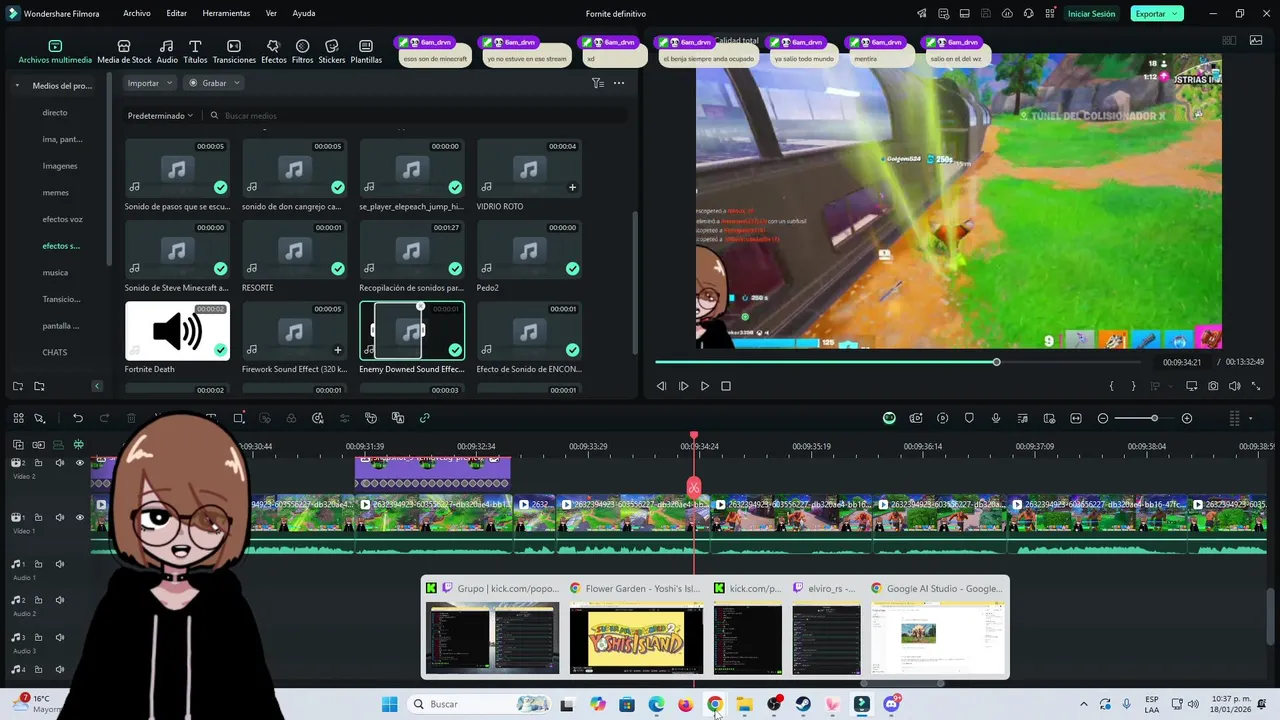Click the timeline zoom slider handle

(1154, 418)
